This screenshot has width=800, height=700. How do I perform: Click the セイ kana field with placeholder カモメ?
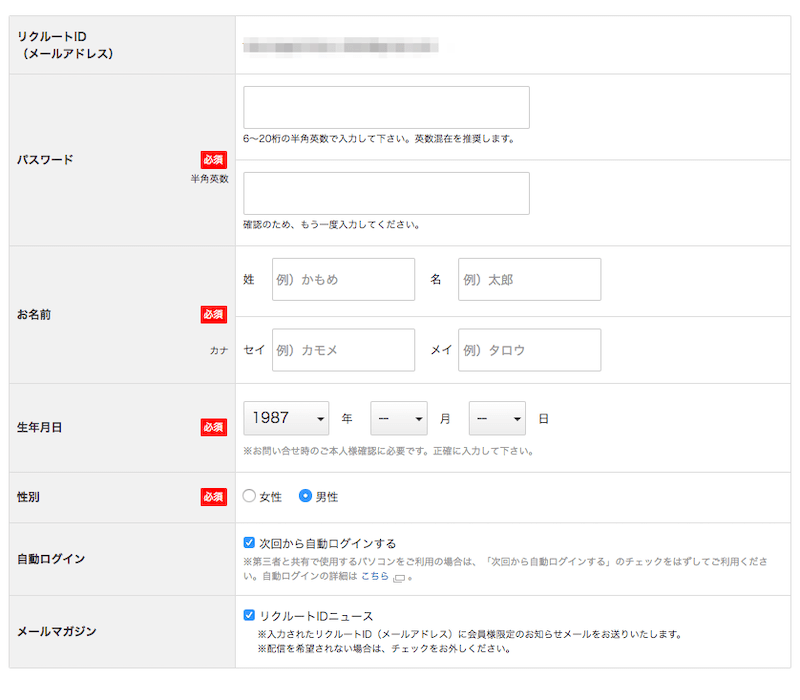343,350
